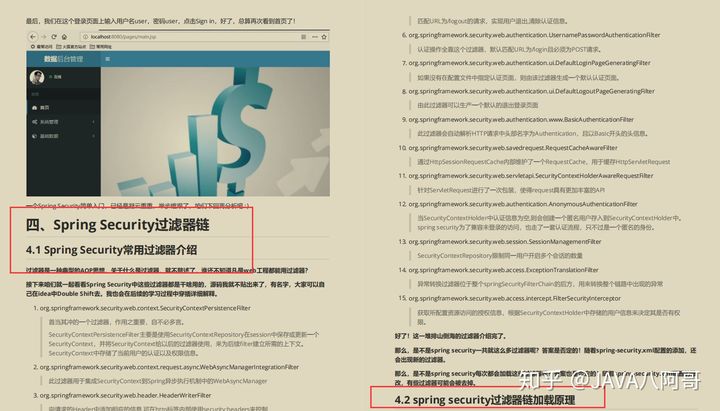720x411 pixels.
Task: Click the browser back arrow button
Action: [x=32, y=36]
